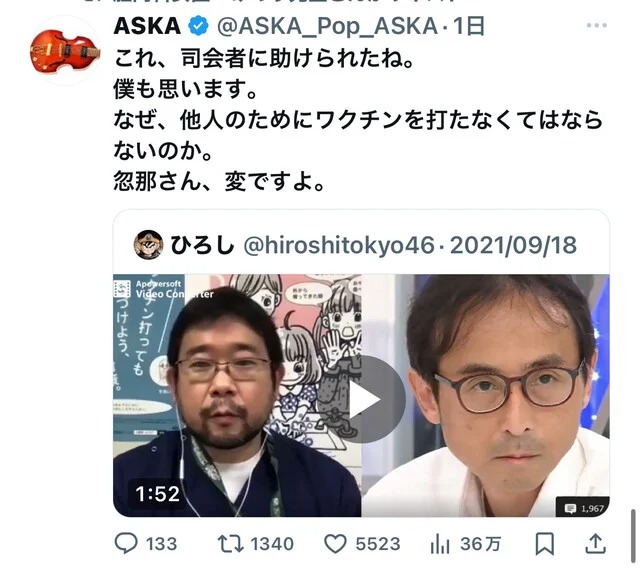Open the three-dot more options menu
The width and height of the screenshot is (640, 572).
click(596, 25)
